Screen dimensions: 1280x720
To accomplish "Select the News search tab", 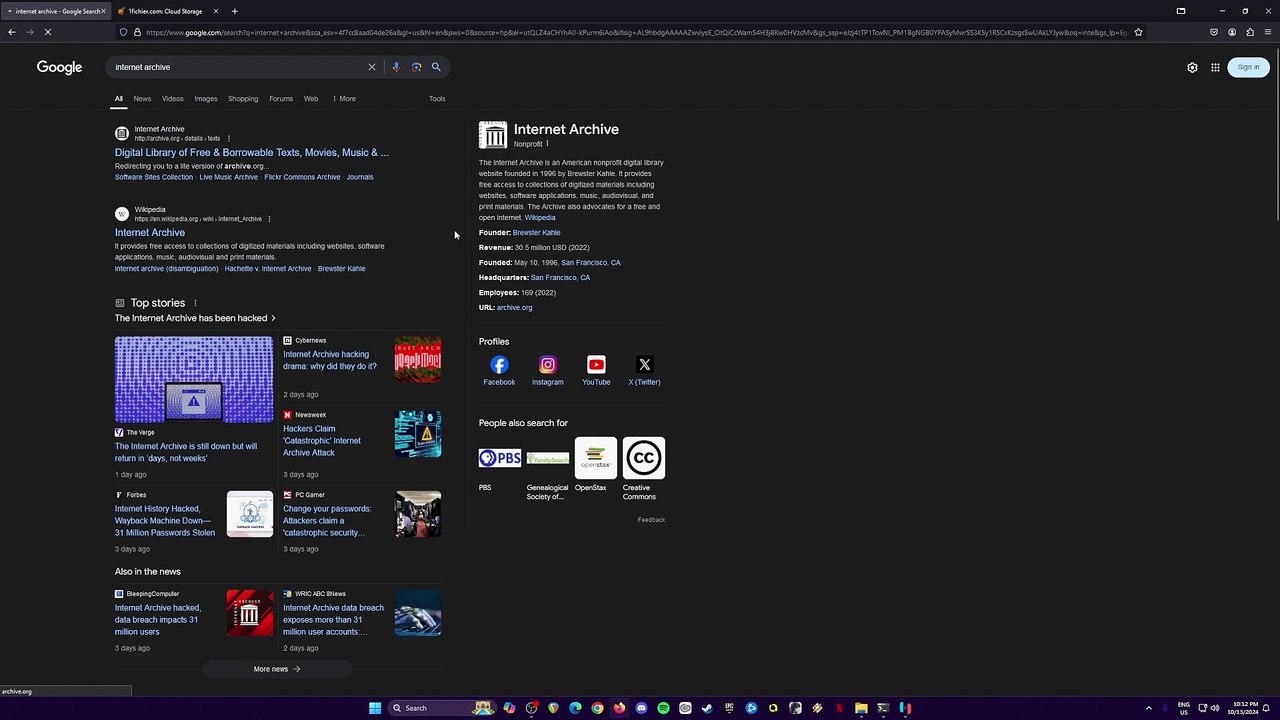I will (x=142, y=98).
